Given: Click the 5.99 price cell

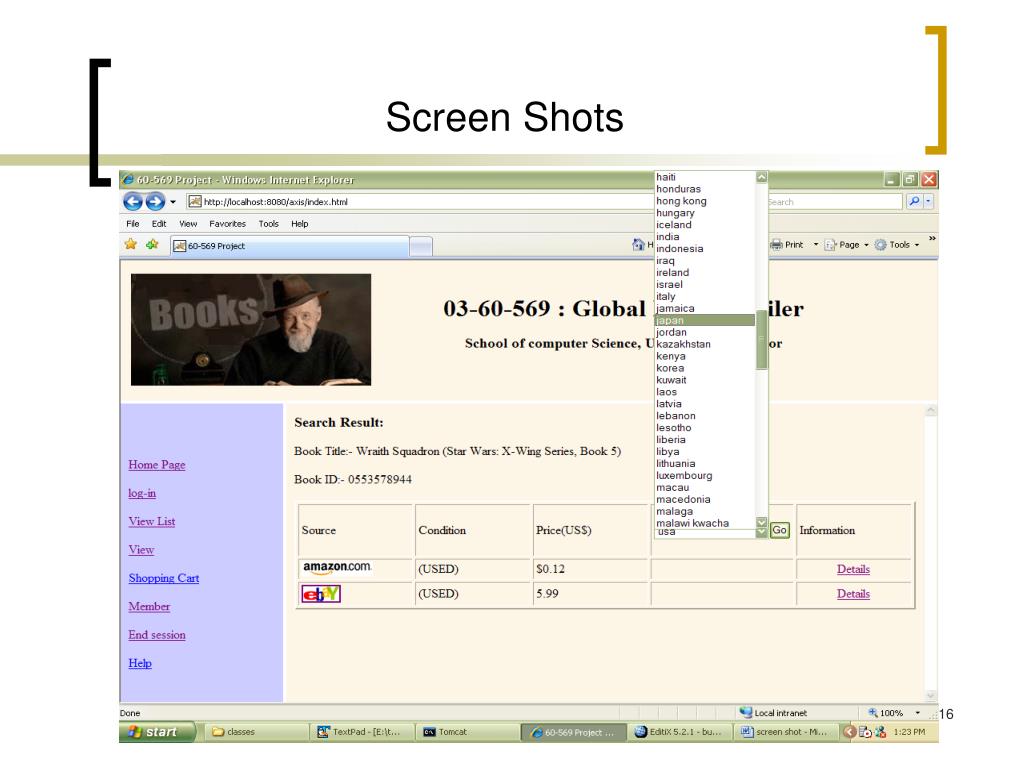Looking at the screenshot, I should pyautogui.click(x=591, y=594).
